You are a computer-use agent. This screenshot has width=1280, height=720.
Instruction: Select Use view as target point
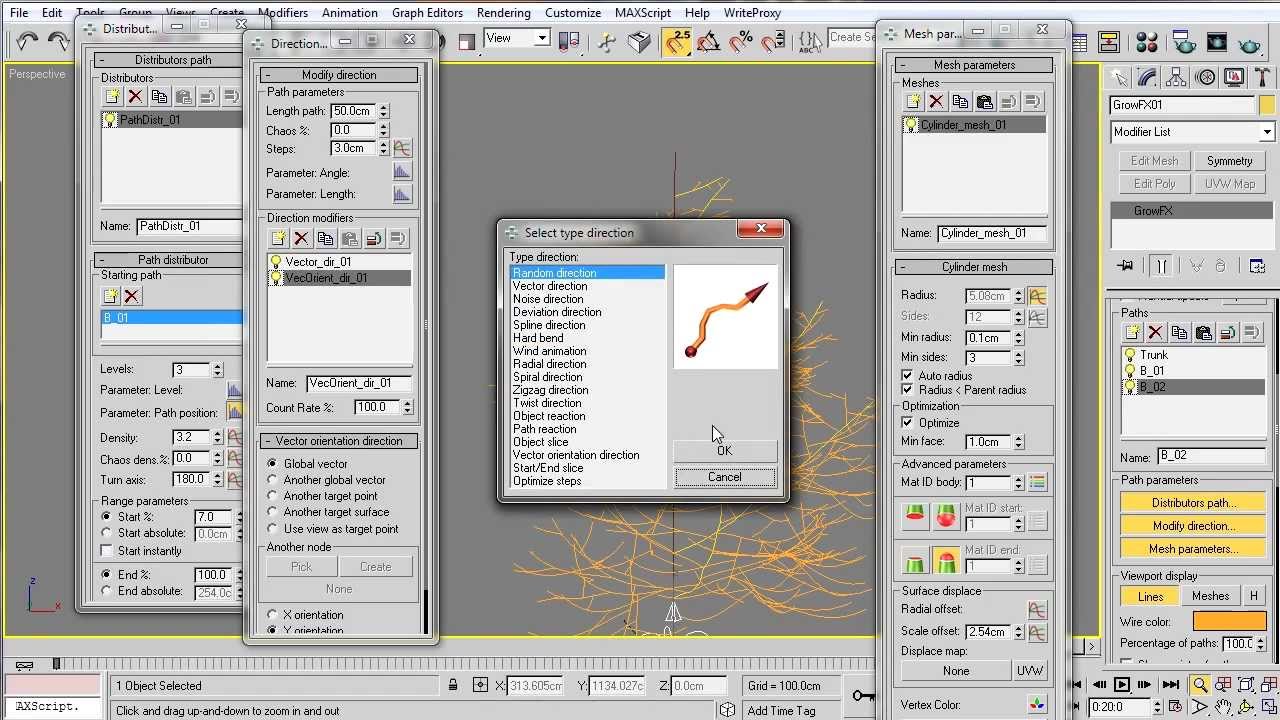(x=272, y=529)
